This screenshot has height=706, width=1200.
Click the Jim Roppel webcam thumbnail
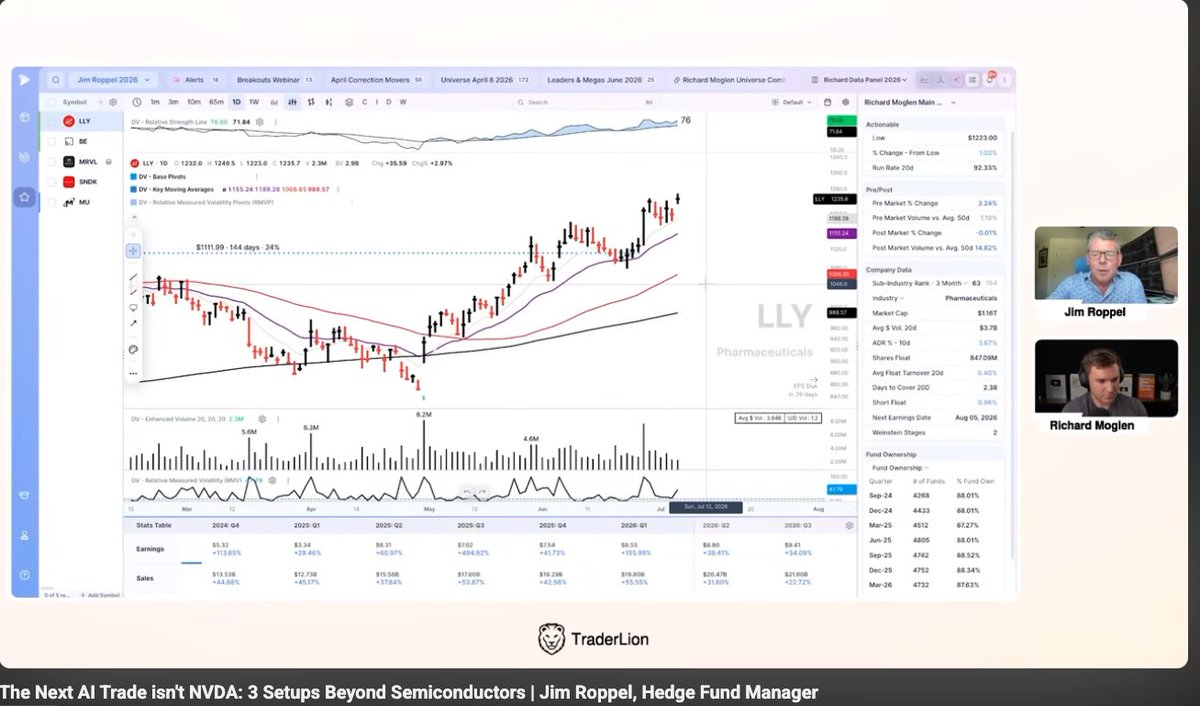pos(1105,265)
